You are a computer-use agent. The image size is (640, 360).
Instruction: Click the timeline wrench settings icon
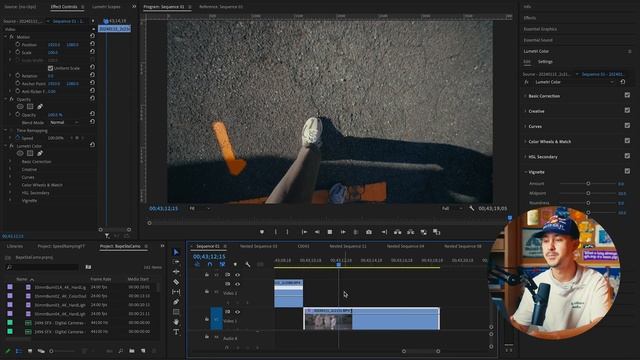tap(248, 264)
